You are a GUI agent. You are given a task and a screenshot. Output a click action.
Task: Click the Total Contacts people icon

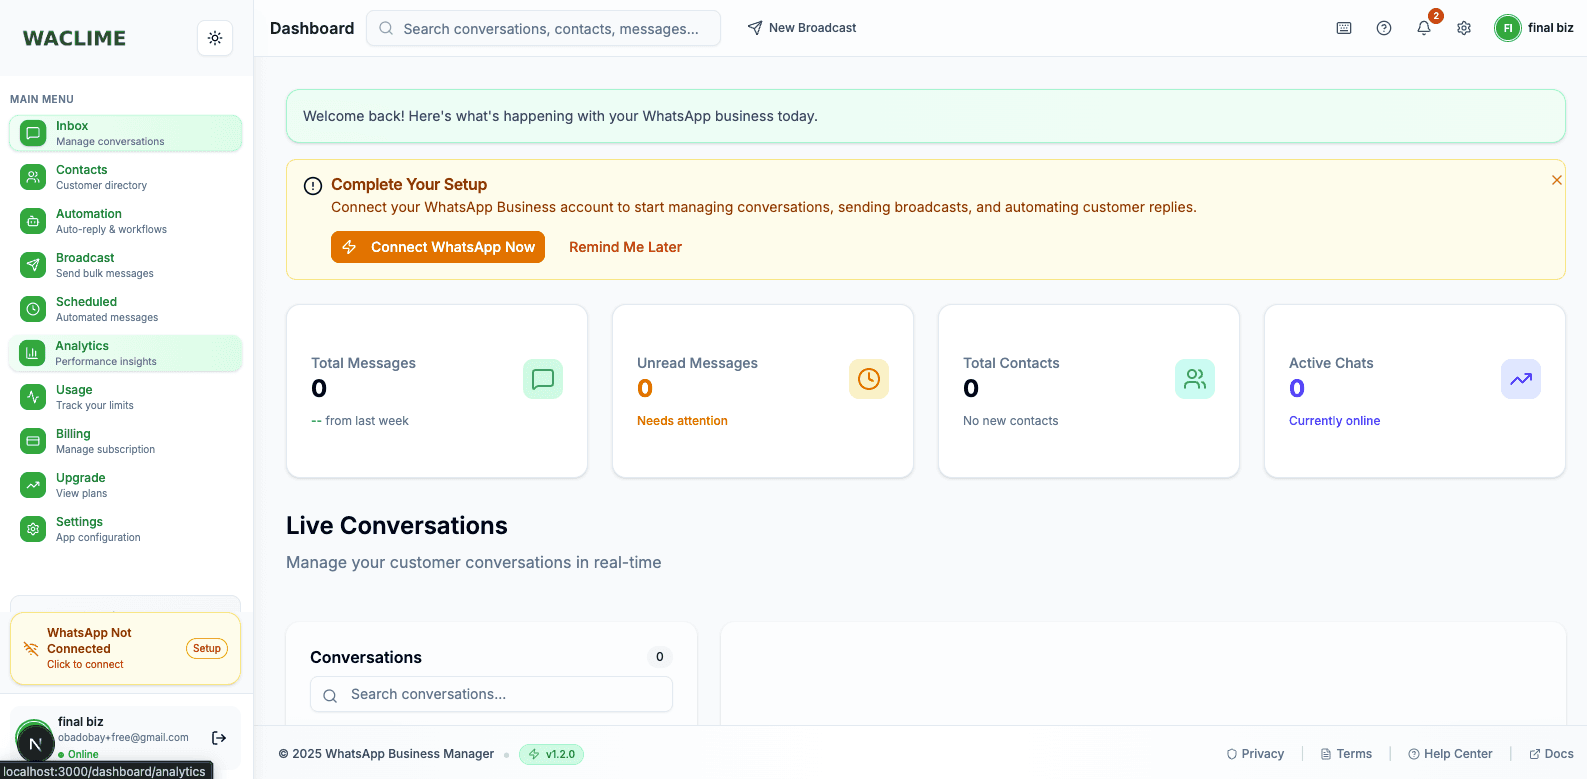1195,379
